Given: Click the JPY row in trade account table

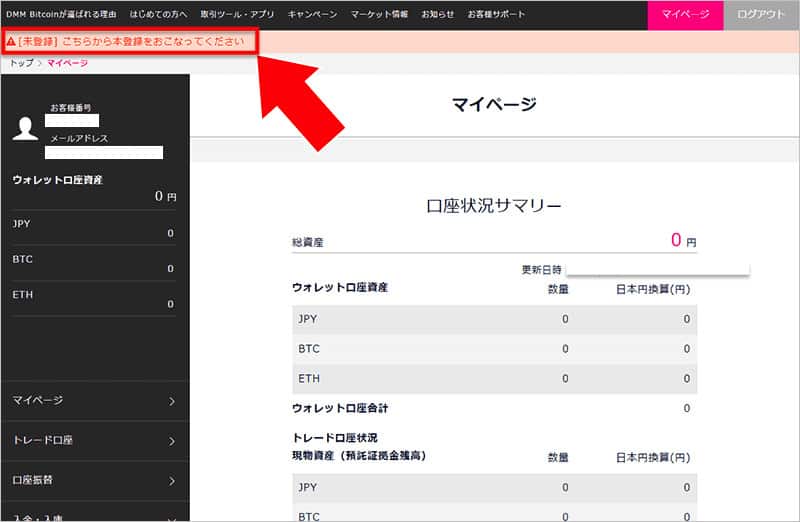Looking at the screenshot, I should [x=494, y=488].
